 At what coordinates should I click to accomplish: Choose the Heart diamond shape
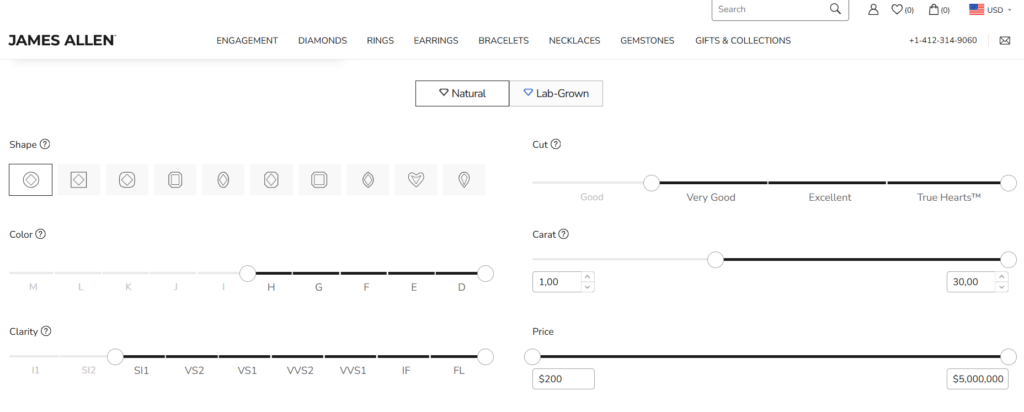pos(416,180)
